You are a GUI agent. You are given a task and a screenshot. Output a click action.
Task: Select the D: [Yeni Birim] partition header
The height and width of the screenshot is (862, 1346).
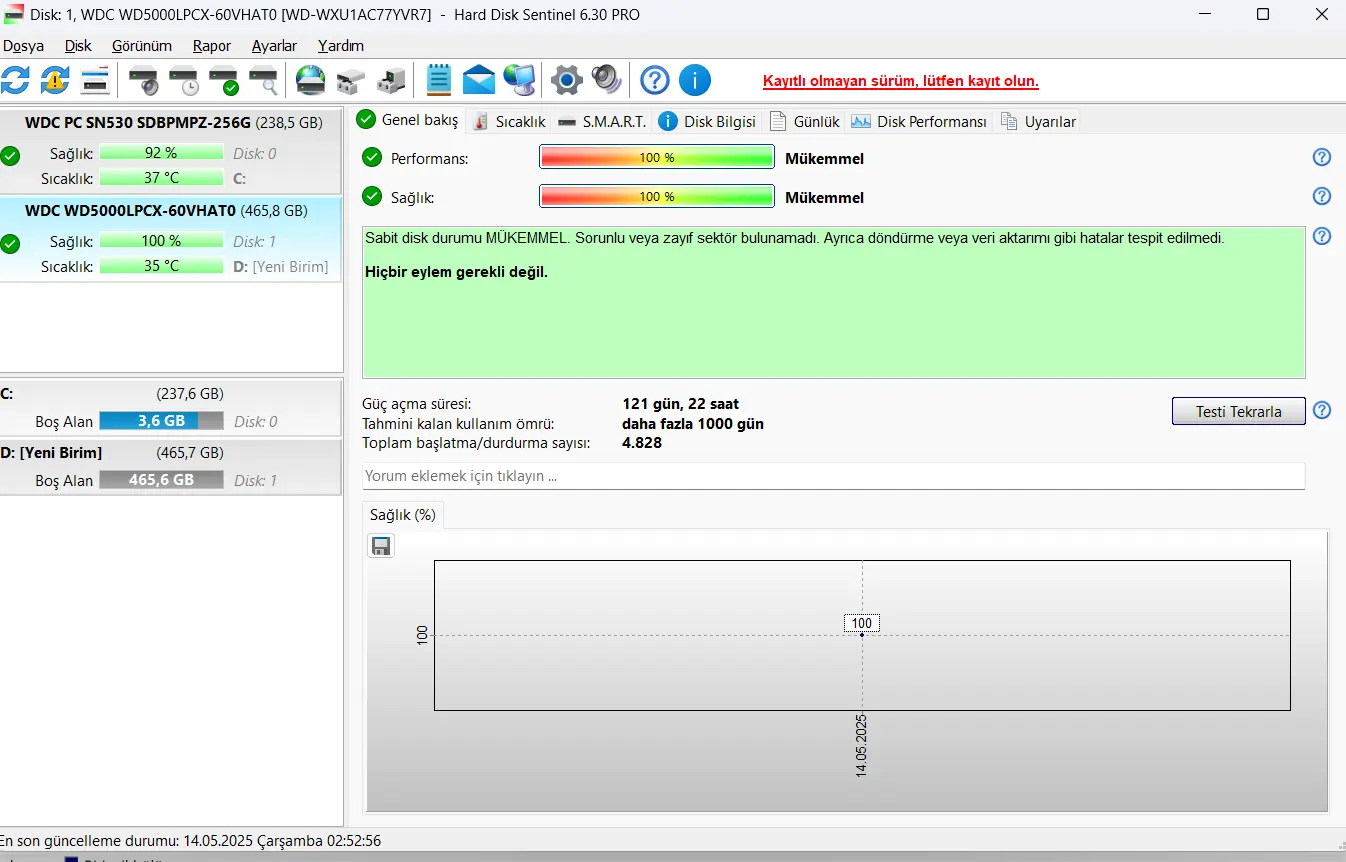click(x=171, y=453)
